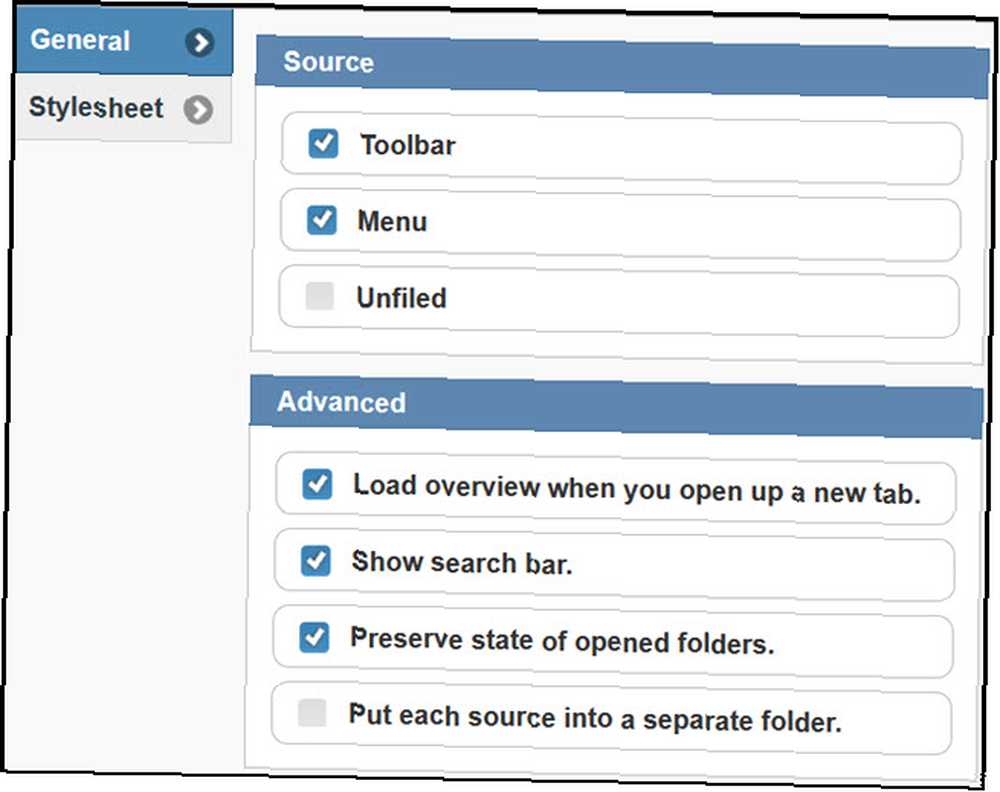Viewport: 1000px width, 792px height.
Task: Click the Source section header
Action: click(622, 67)
